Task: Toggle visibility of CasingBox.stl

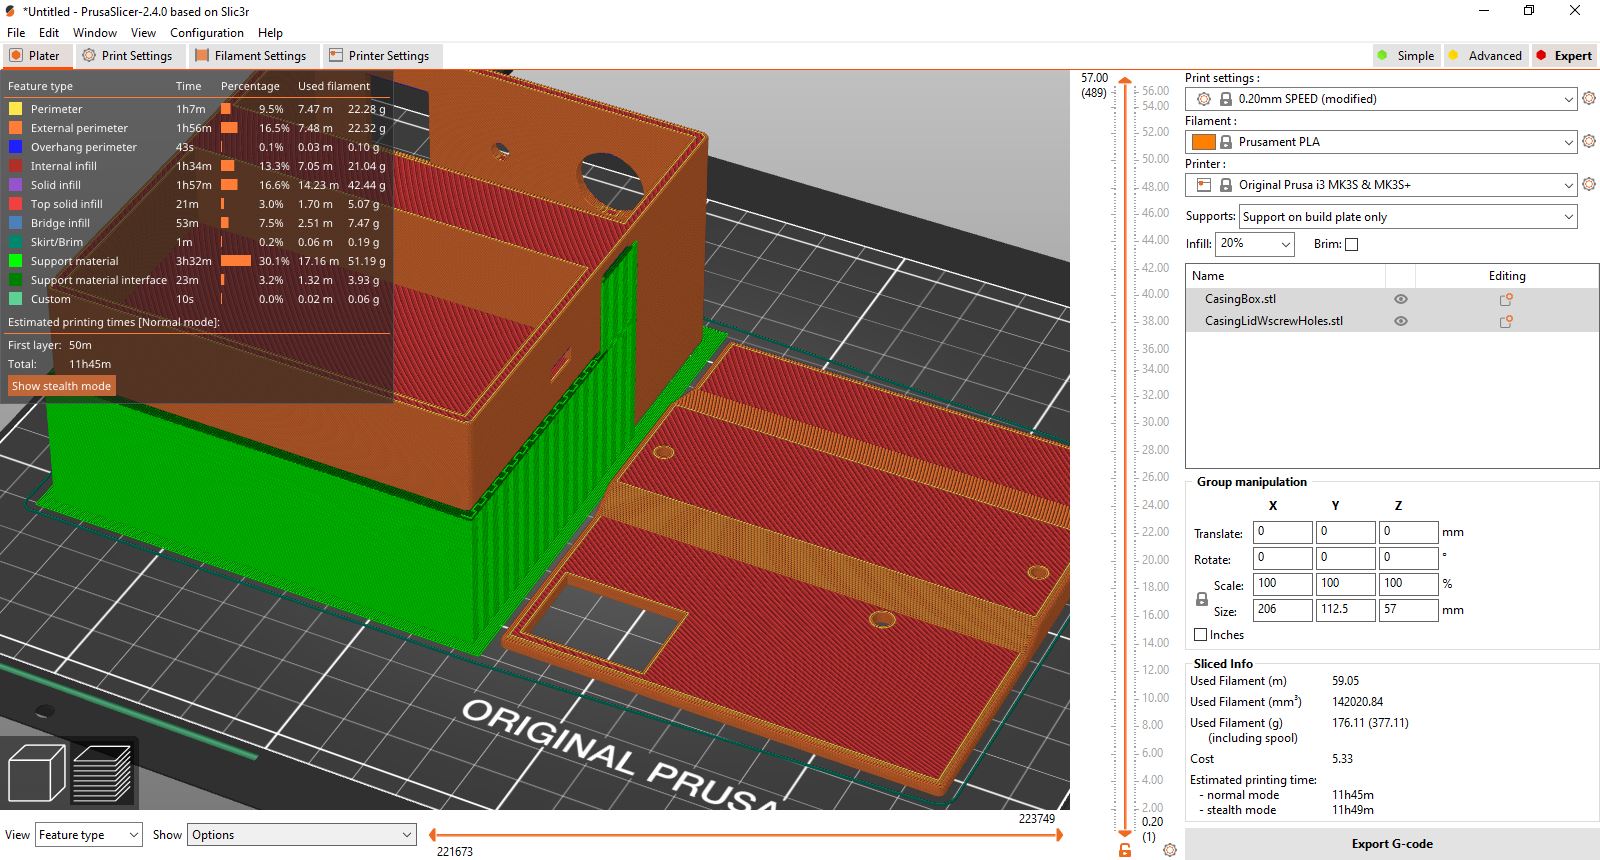Action: 1400,299
